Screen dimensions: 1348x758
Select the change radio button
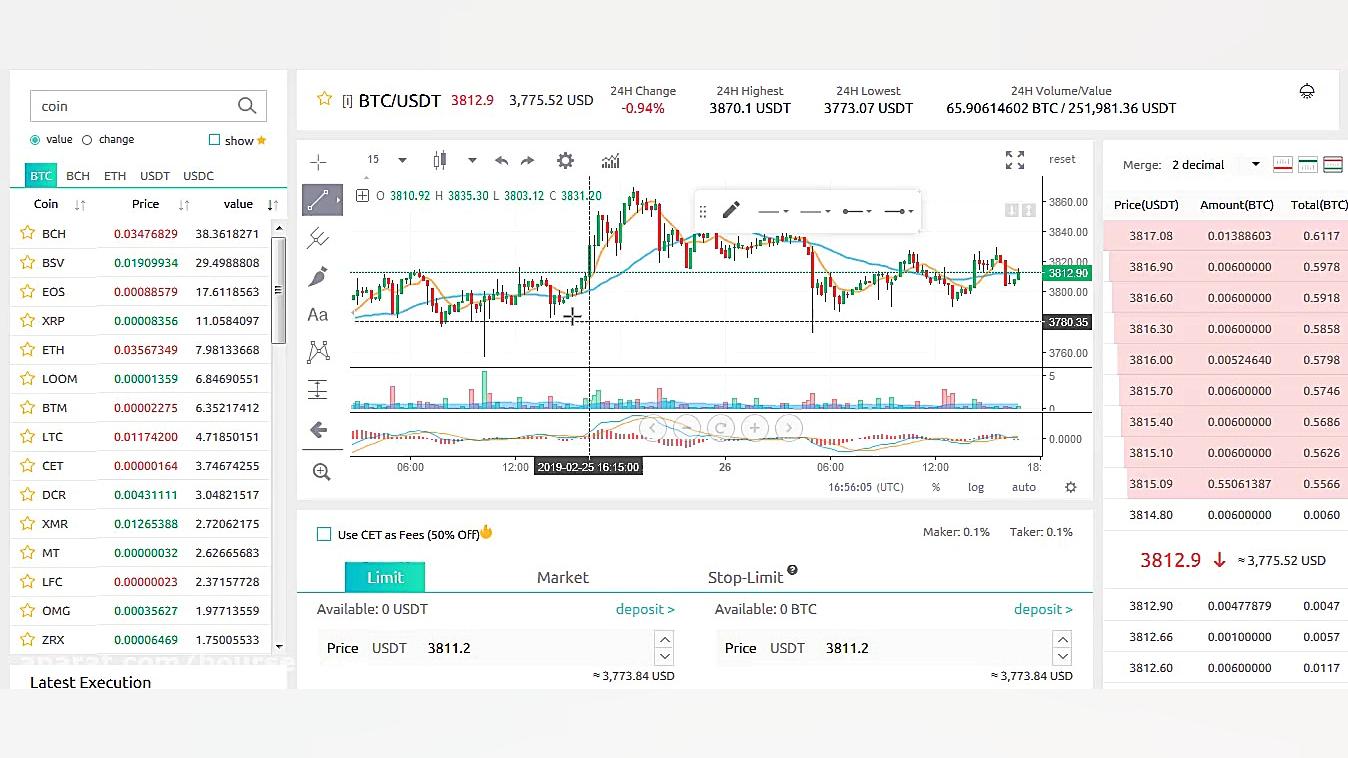point(87,140)
